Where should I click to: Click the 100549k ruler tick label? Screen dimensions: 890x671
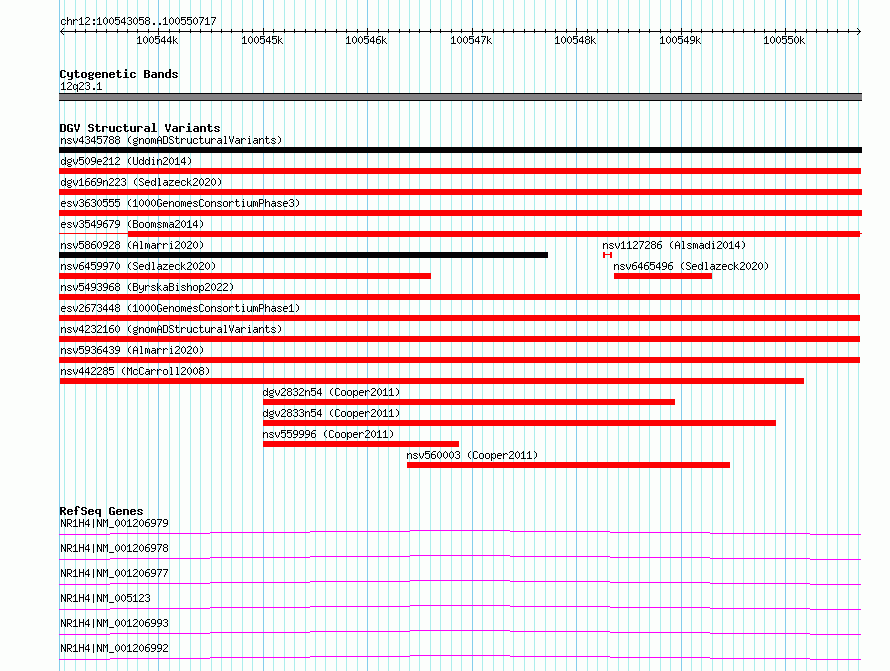tap(680, 40)
